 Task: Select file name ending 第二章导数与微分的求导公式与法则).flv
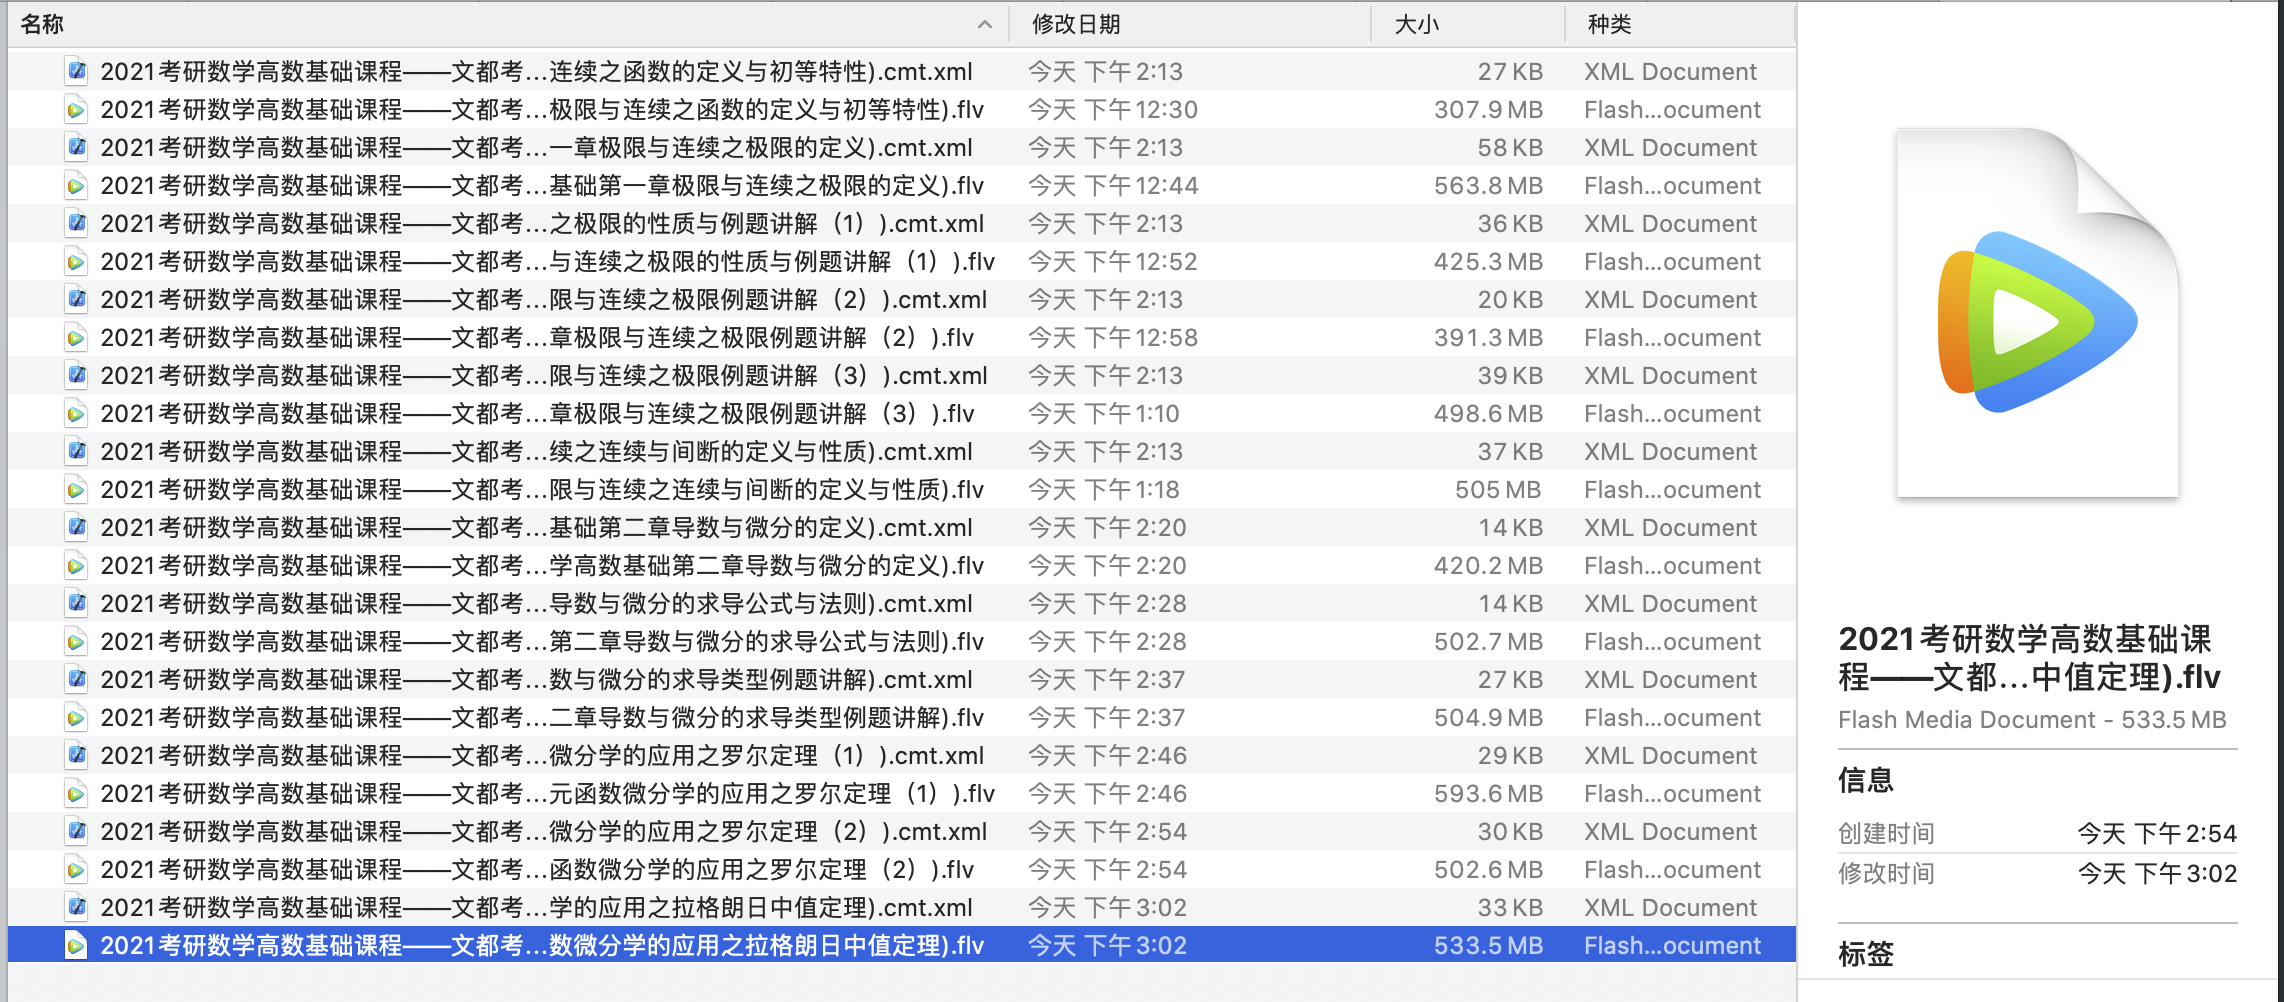pyautogui.click(x=542, y=641)
